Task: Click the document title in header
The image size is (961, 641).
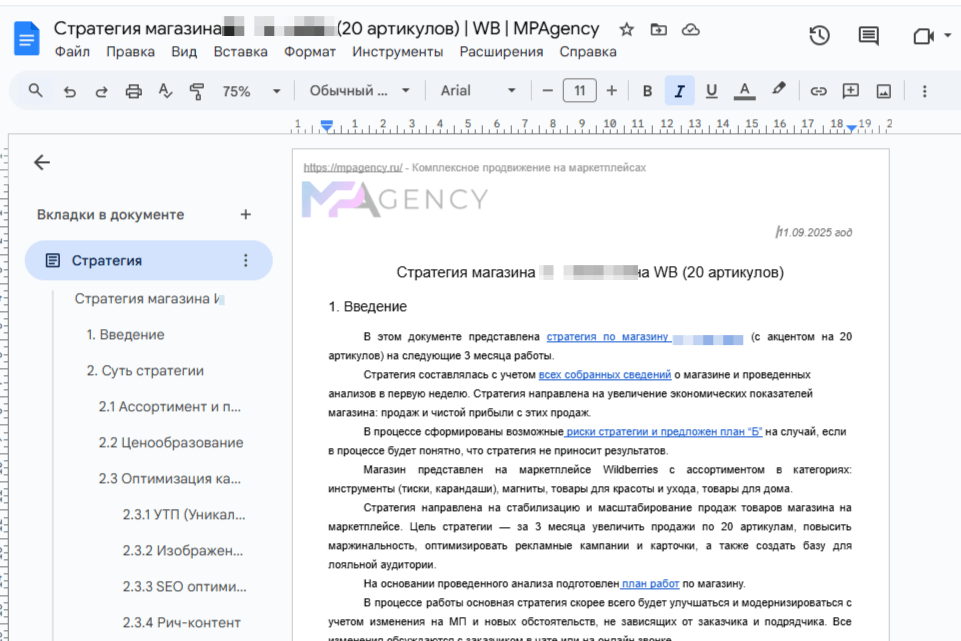Action: pyautogui.click(x=326, y=28)
